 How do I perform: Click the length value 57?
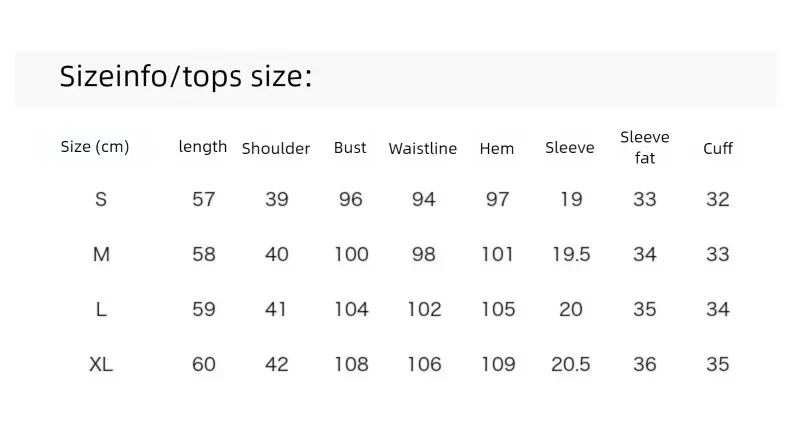[x=204, y=199]
